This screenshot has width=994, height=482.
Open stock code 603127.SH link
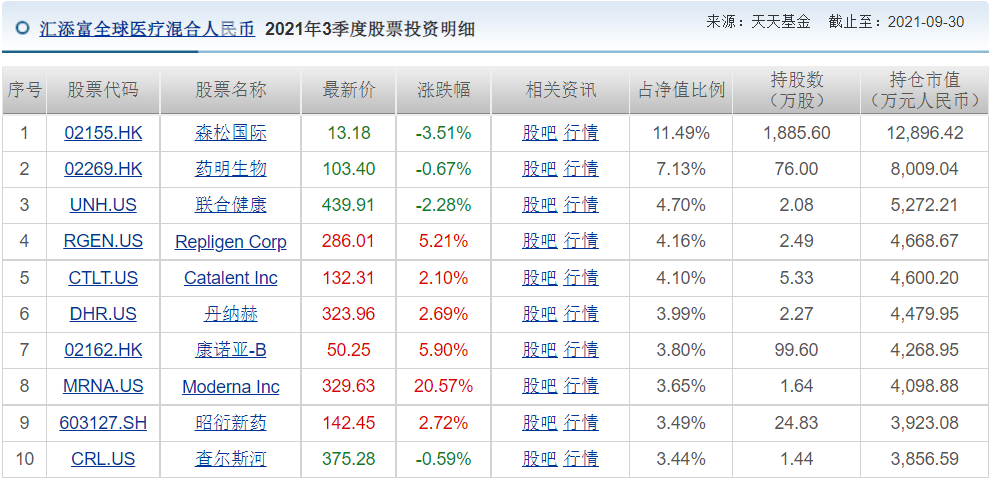tap(103, 423)
